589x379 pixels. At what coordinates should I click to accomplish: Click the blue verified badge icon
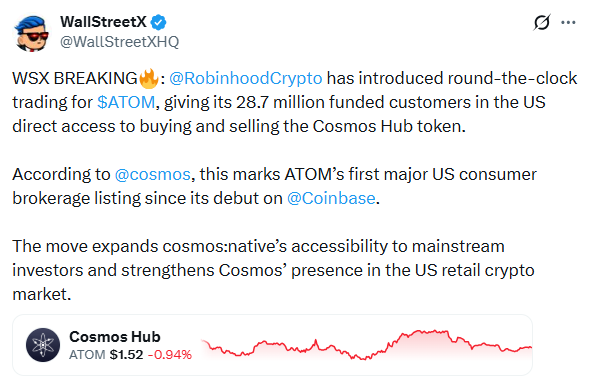159,22
